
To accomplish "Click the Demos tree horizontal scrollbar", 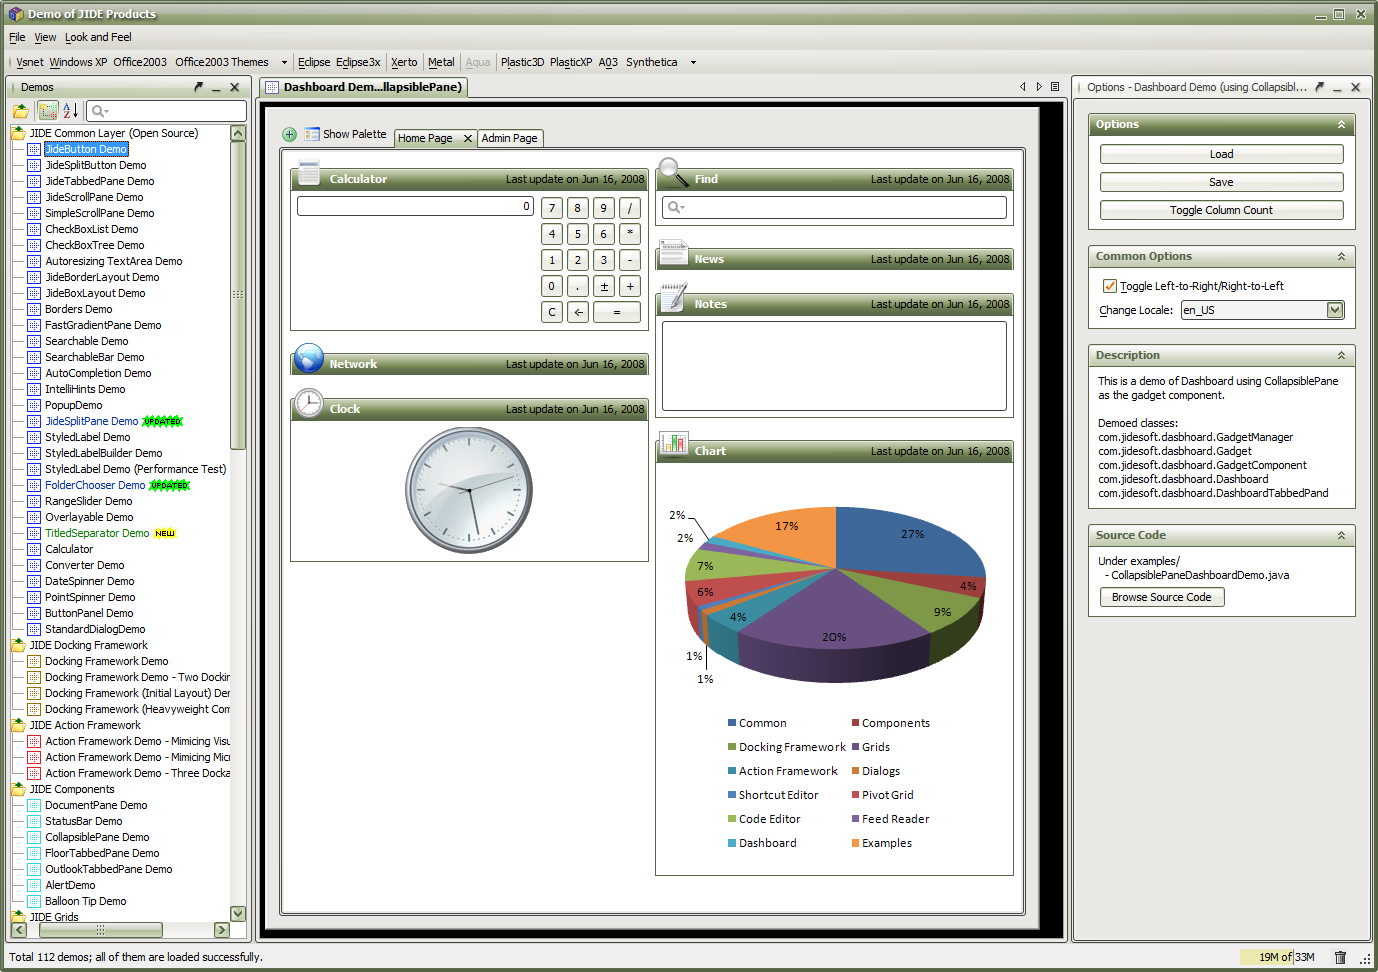I will tap(100, 930).
